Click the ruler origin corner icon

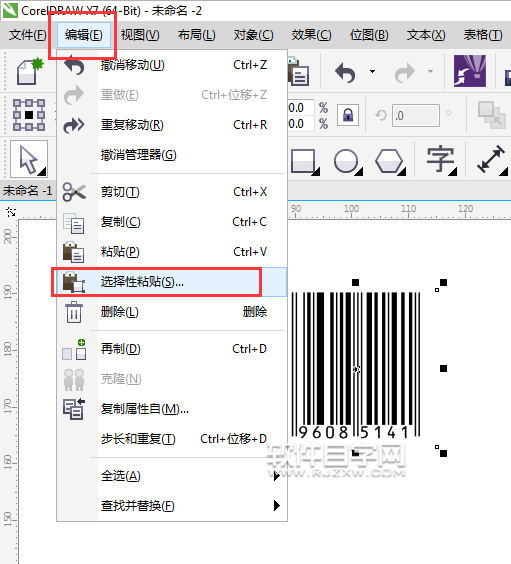(x=11, y=212)
